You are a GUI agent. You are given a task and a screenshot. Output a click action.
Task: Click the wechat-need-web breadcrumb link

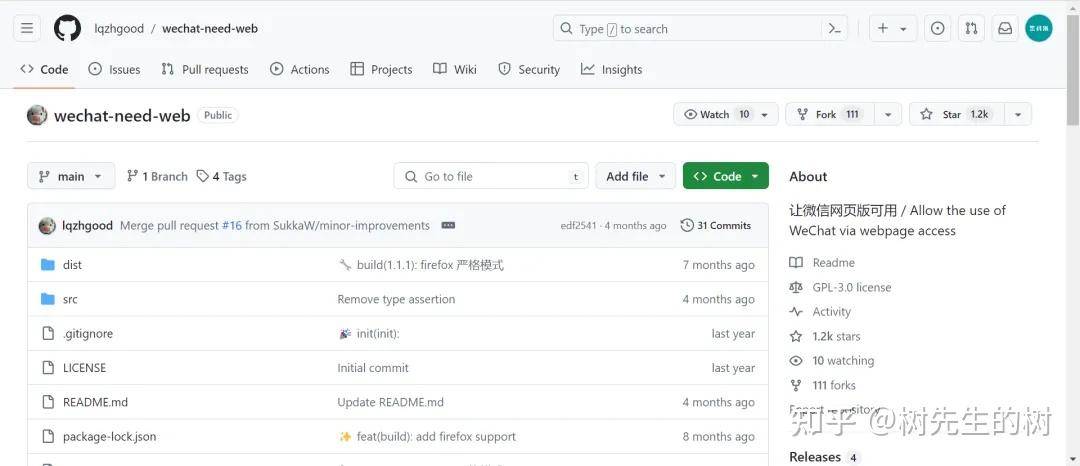(210, 28)
